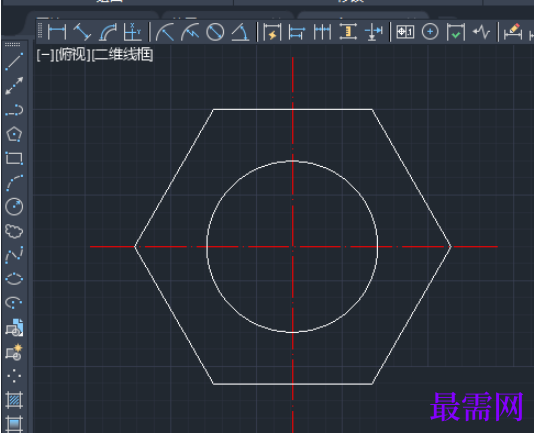The image size is (542, 438).
Task: Select the Inspection dimension tool
Action: tap(456, 32)
